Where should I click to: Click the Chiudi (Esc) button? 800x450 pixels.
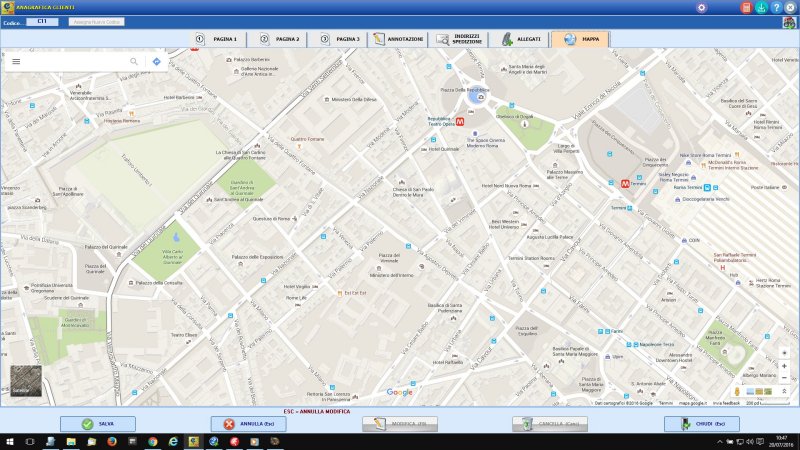coord(702,424)
